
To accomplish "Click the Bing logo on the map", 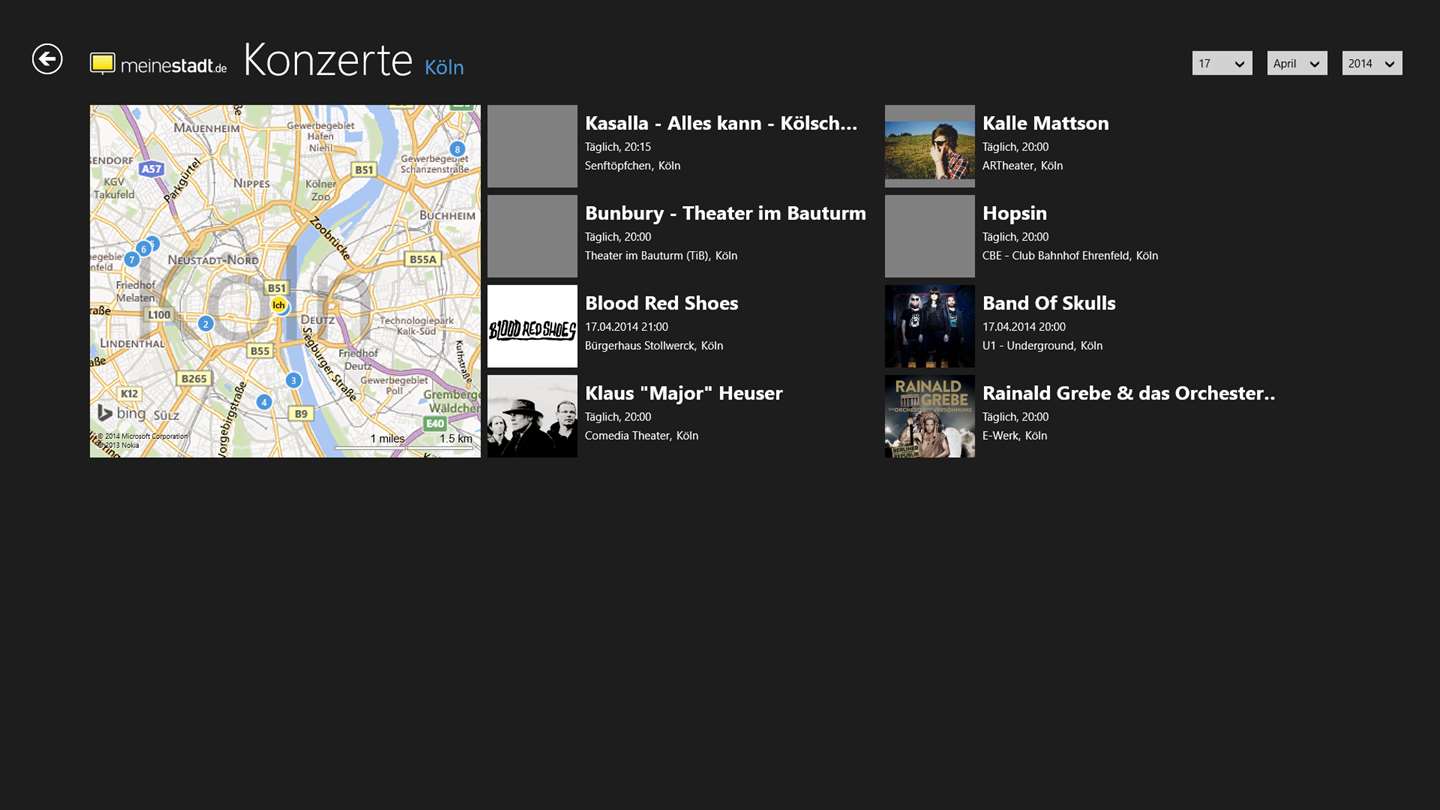I will tap(121, 413).
